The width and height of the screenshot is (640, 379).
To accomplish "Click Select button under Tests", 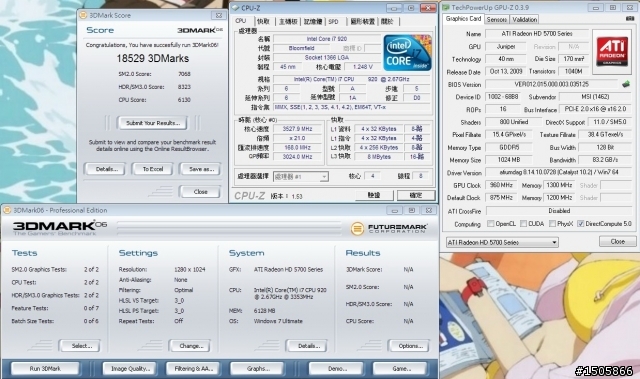I will point(80,346).
